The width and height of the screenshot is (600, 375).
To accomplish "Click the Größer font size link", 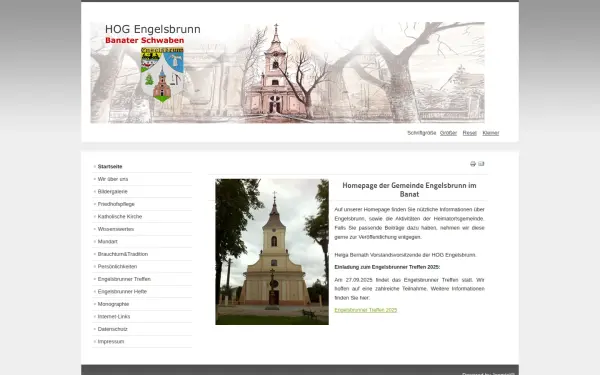I will pyautogui.click(x=448, y=133).
